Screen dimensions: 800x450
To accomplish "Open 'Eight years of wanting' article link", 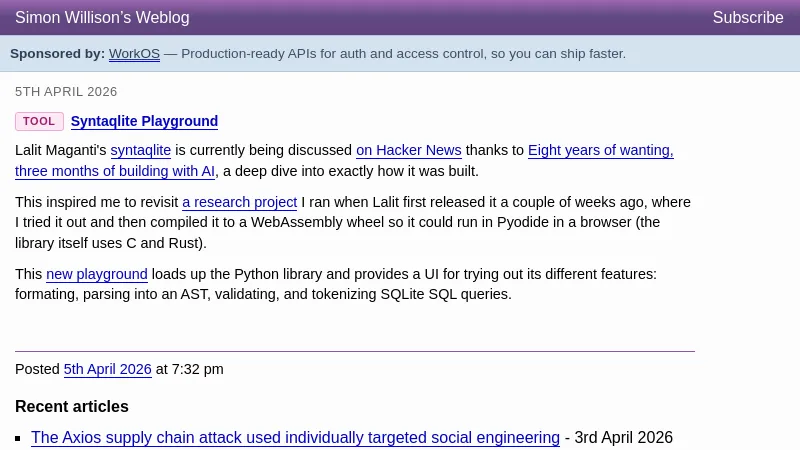I will click(x=600, y=150).
